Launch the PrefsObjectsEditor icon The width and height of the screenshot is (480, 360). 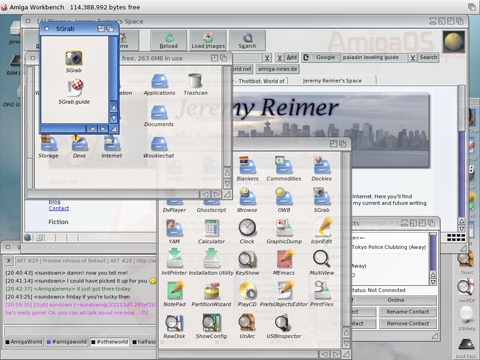pos(284,290)
